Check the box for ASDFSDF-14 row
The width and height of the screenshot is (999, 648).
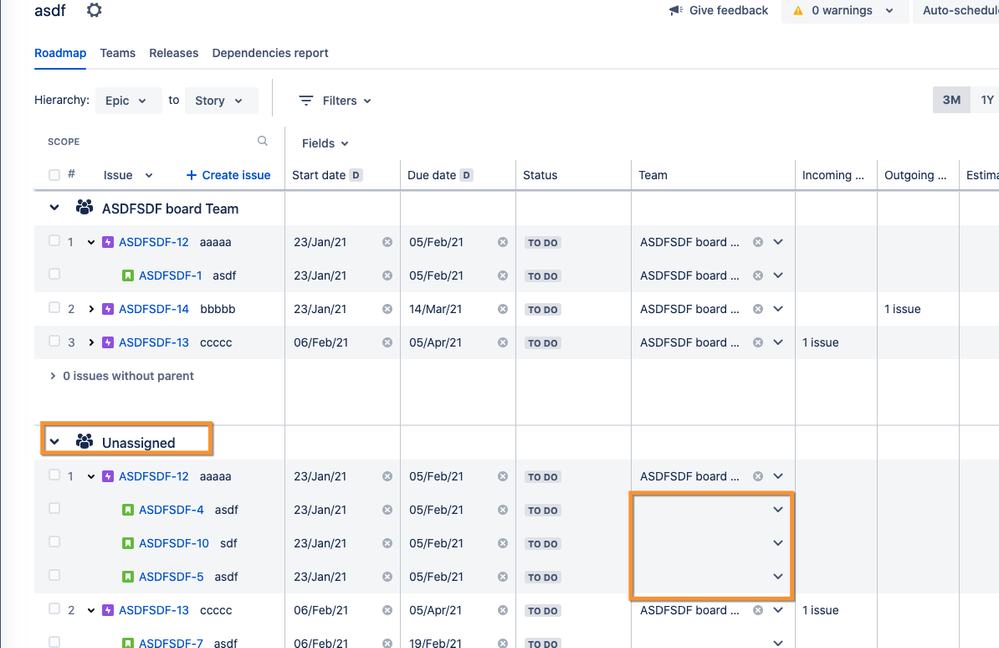point(54,308)
